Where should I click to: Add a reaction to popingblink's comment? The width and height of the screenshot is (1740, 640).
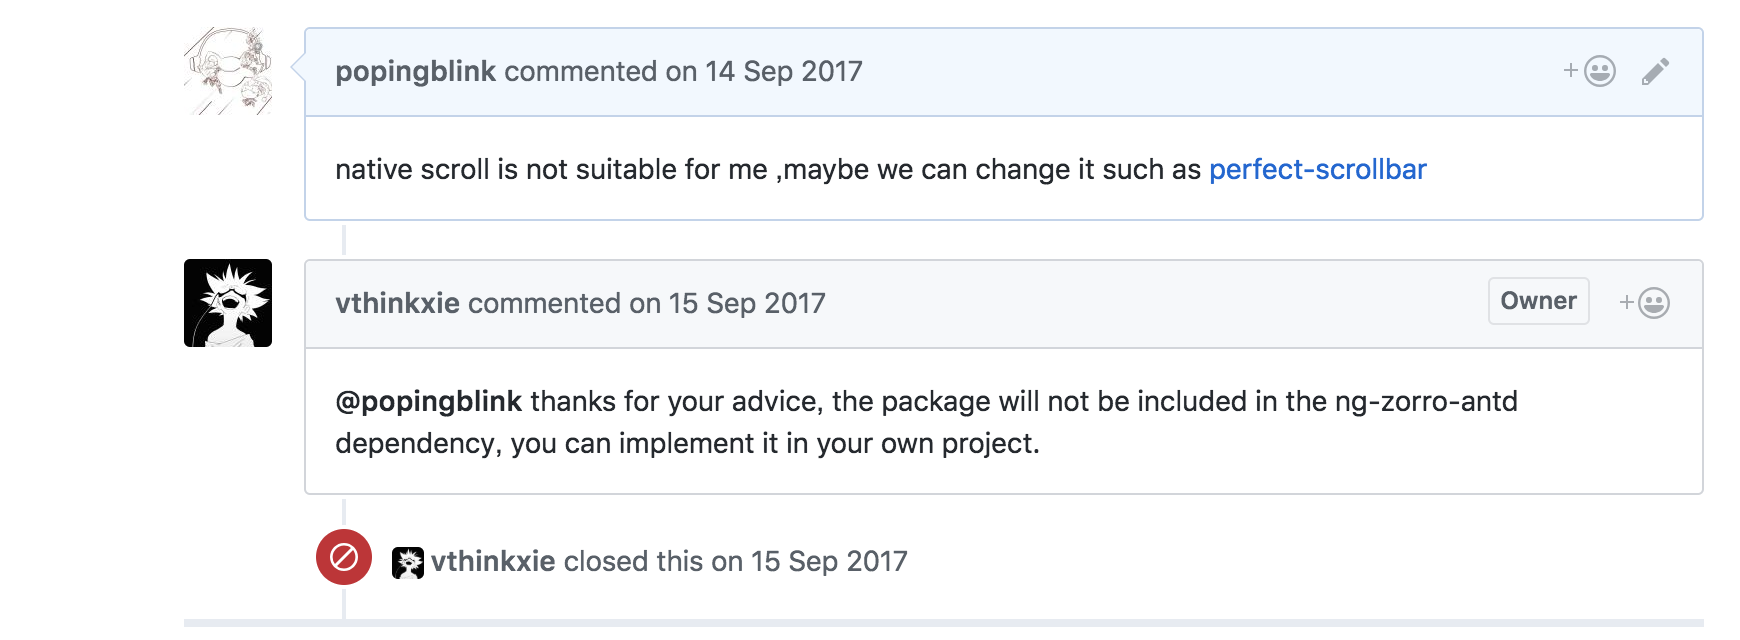tap(1590, 71)
